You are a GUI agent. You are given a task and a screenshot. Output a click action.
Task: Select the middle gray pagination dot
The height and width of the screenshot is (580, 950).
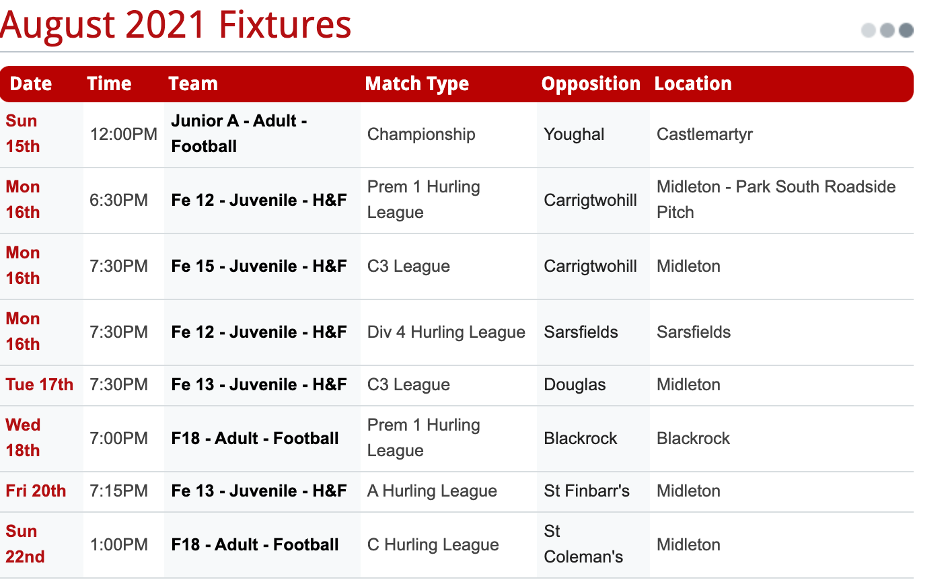887,30
